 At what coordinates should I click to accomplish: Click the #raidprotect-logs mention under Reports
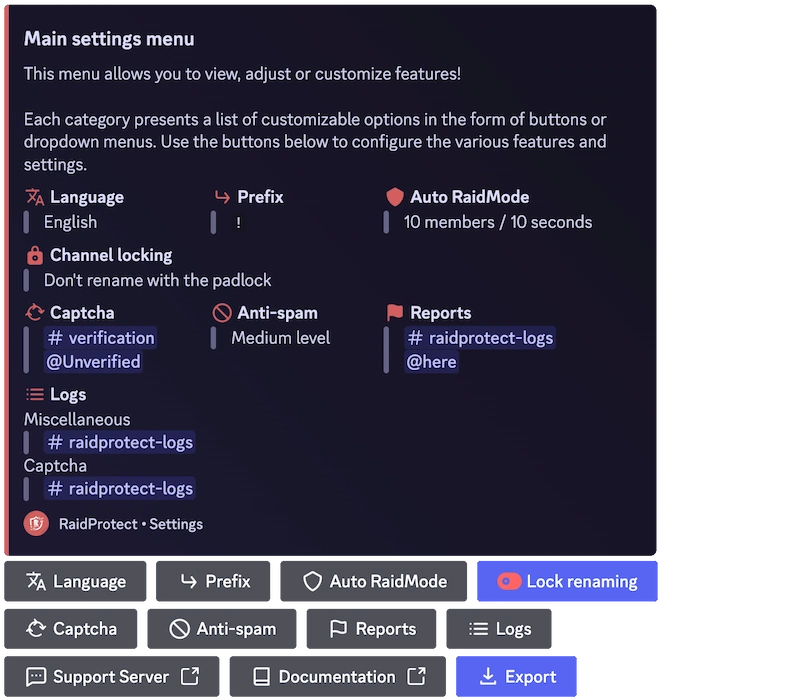[x=479, y=338]
